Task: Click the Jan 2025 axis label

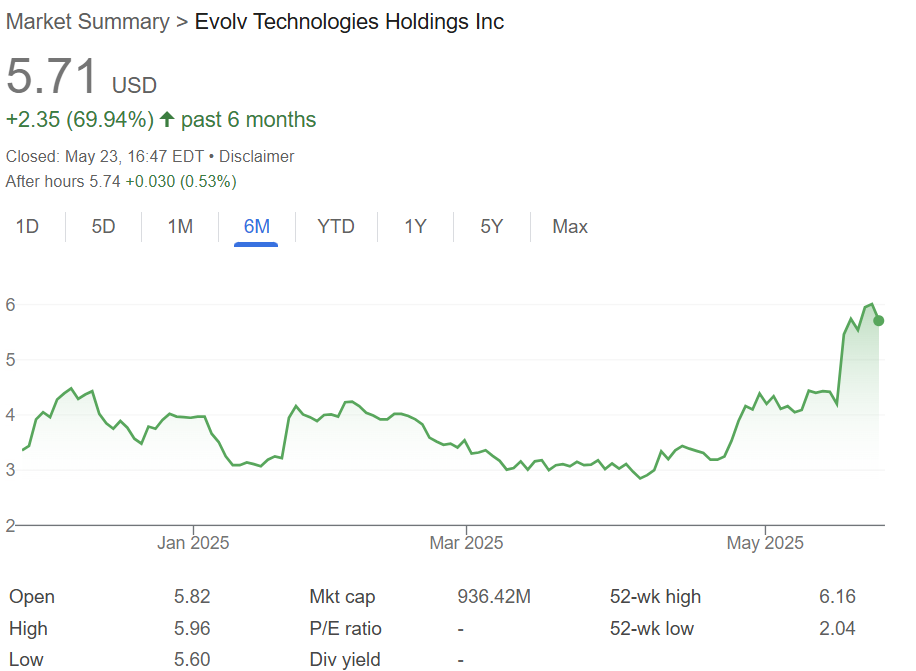Action: pos(193,543)
